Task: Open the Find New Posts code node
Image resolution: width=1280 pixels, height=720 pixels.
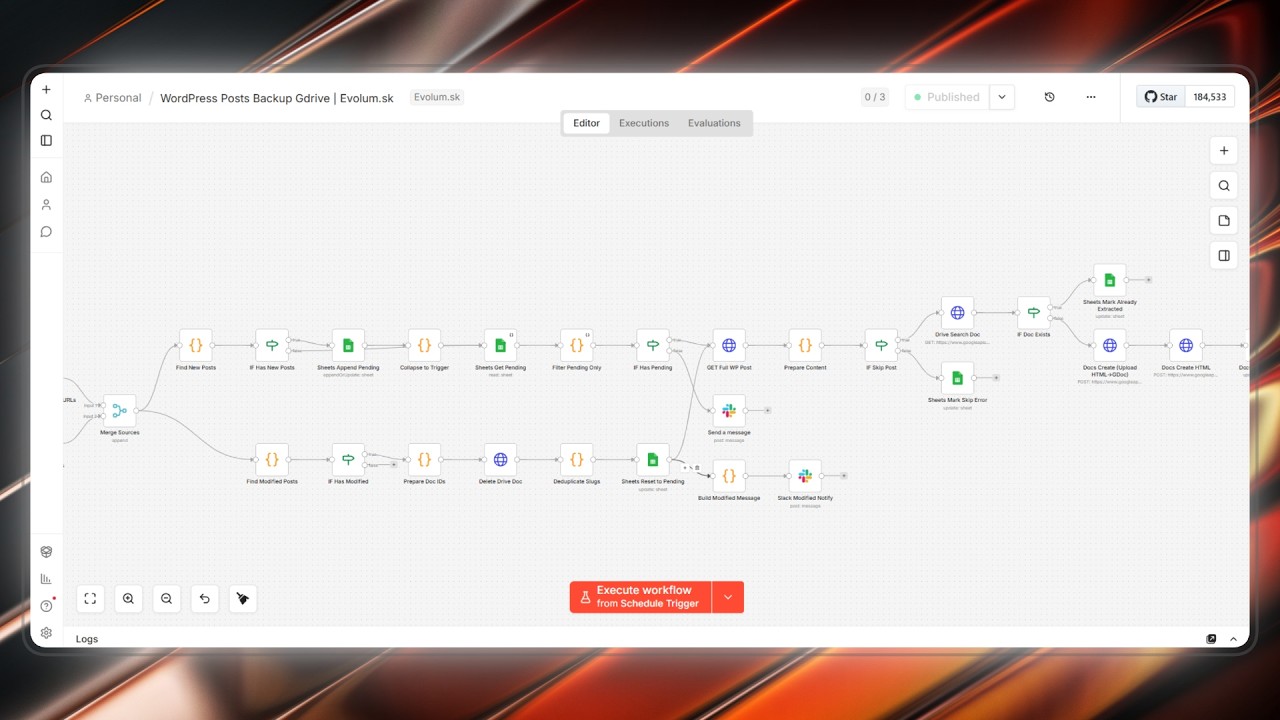Action: [196, 345]
